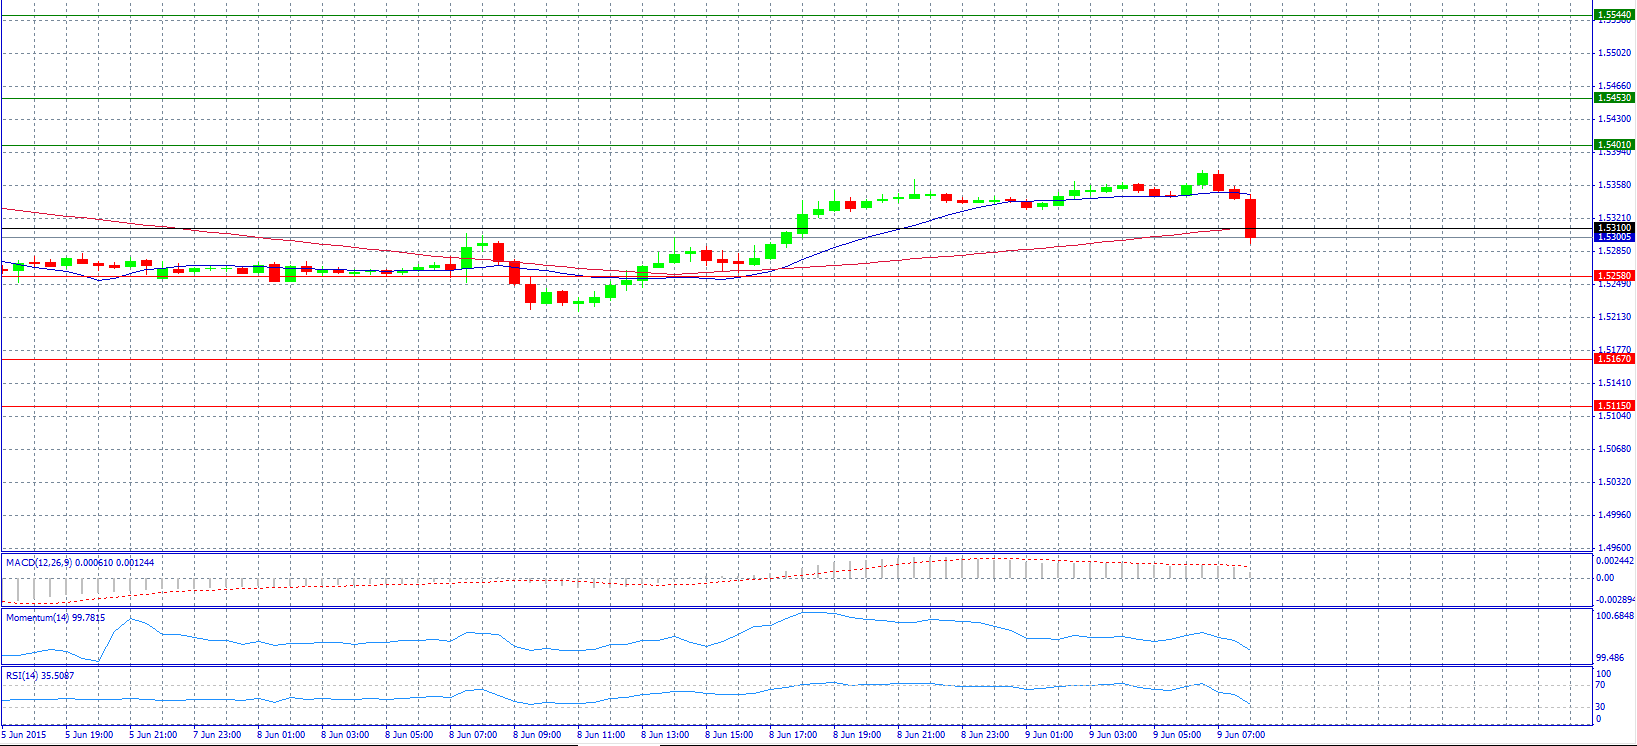Viewport: 1637px width, 746px height.
Task: Click the 9 Jun 05:00 time label
Action: click(x=1177, y=735)
